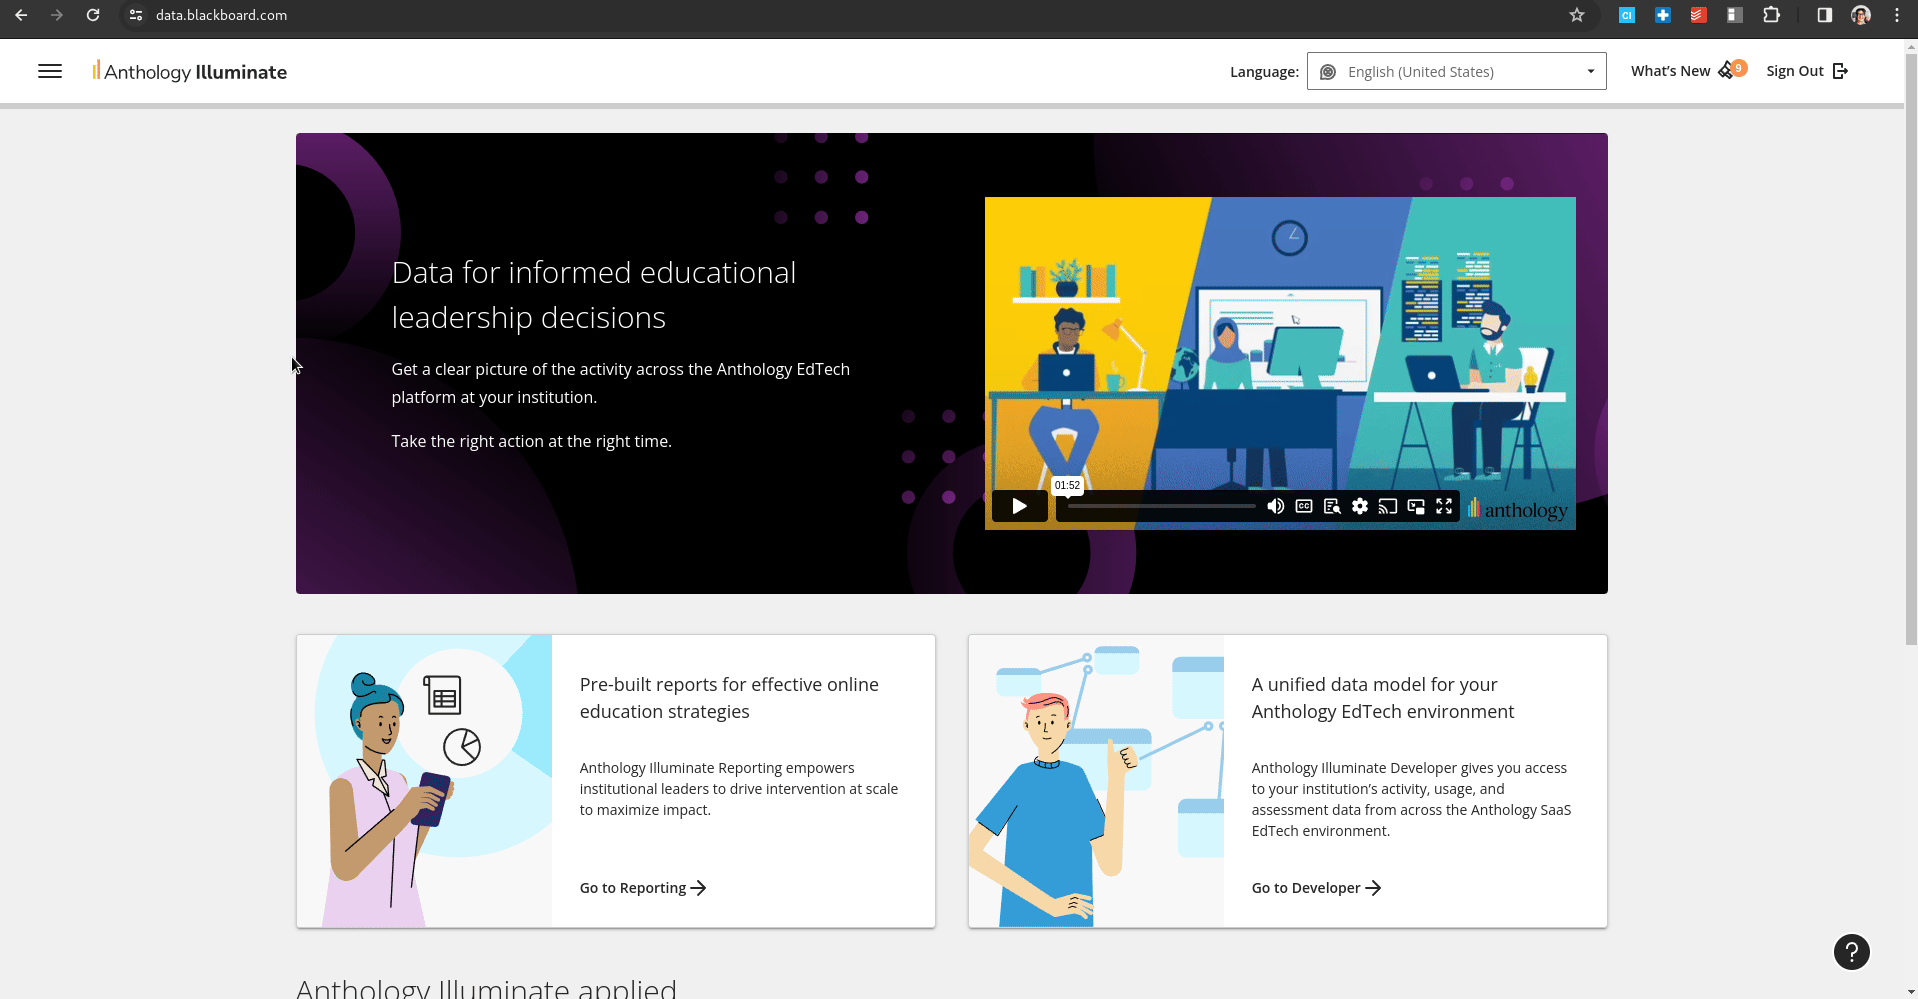Open the gray panel extension icon
Image resolution: width=1918 pixels, height=999 pixels.
click(x=1735, y=15)
